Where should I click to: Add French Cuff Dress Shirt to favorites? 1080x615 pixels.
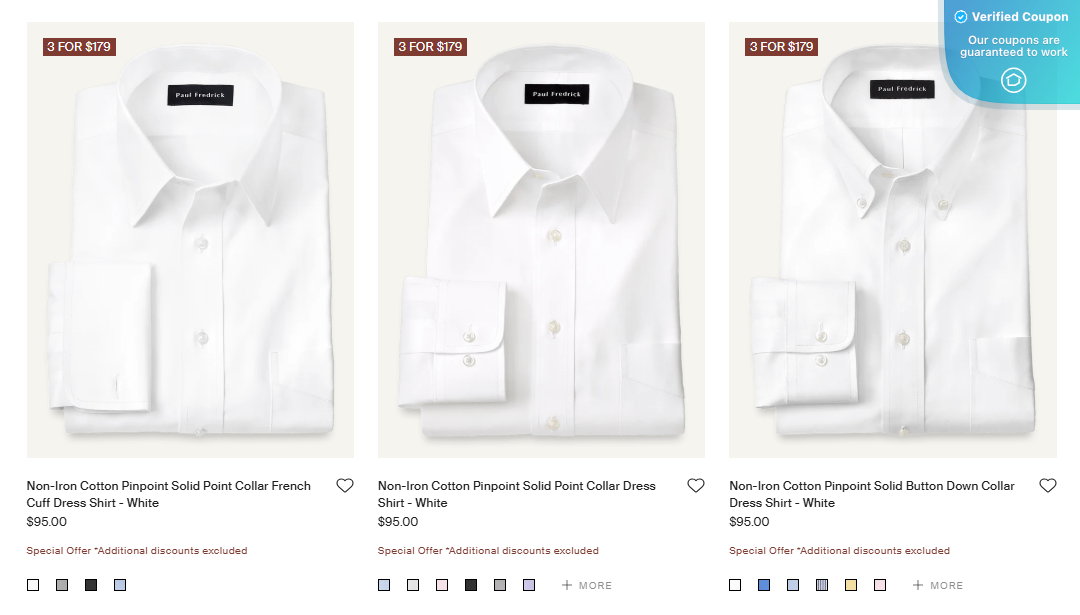point(344,485)
